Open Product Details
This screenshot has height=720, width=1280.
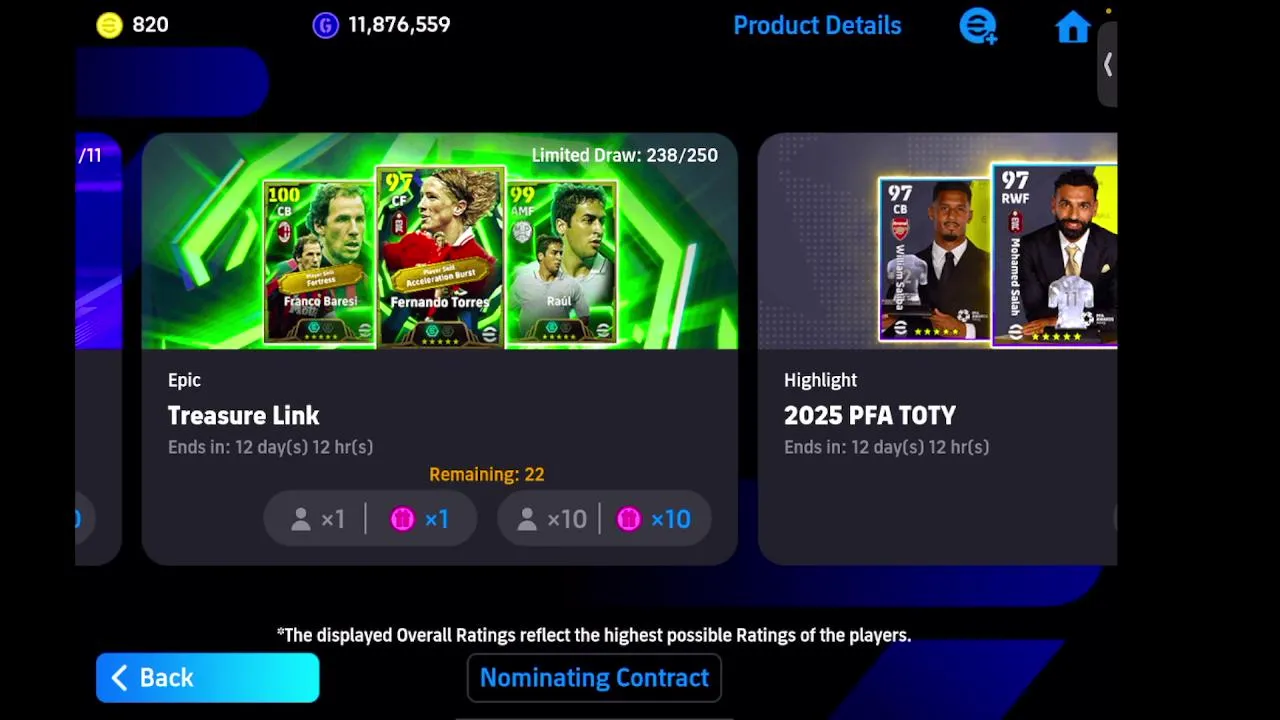[x=817, y=26]
